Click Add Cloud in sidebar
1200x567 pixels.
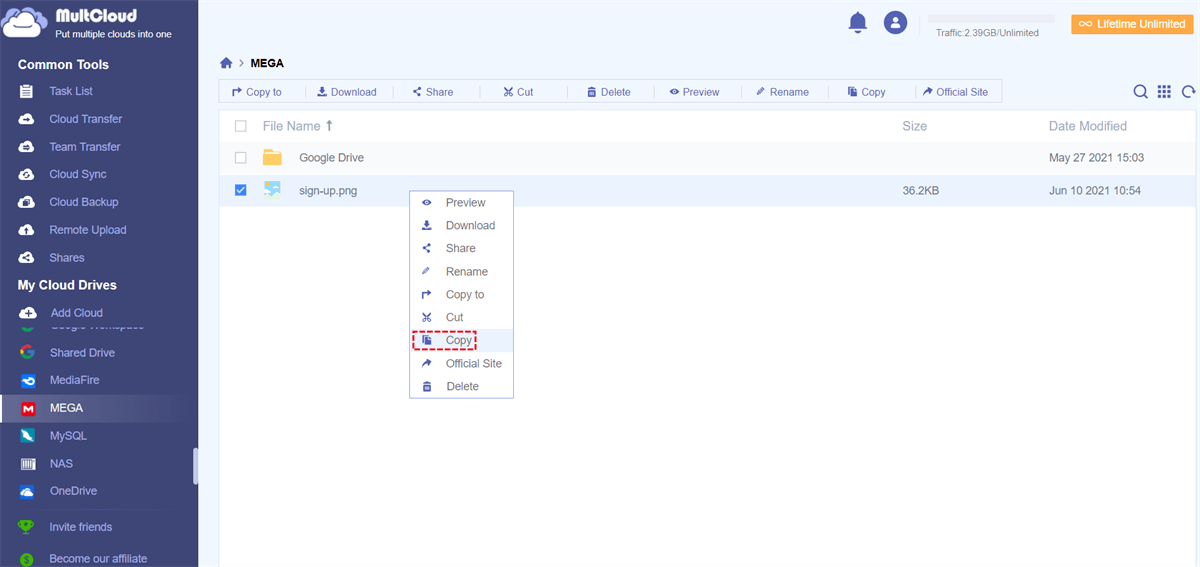[76, 313]
